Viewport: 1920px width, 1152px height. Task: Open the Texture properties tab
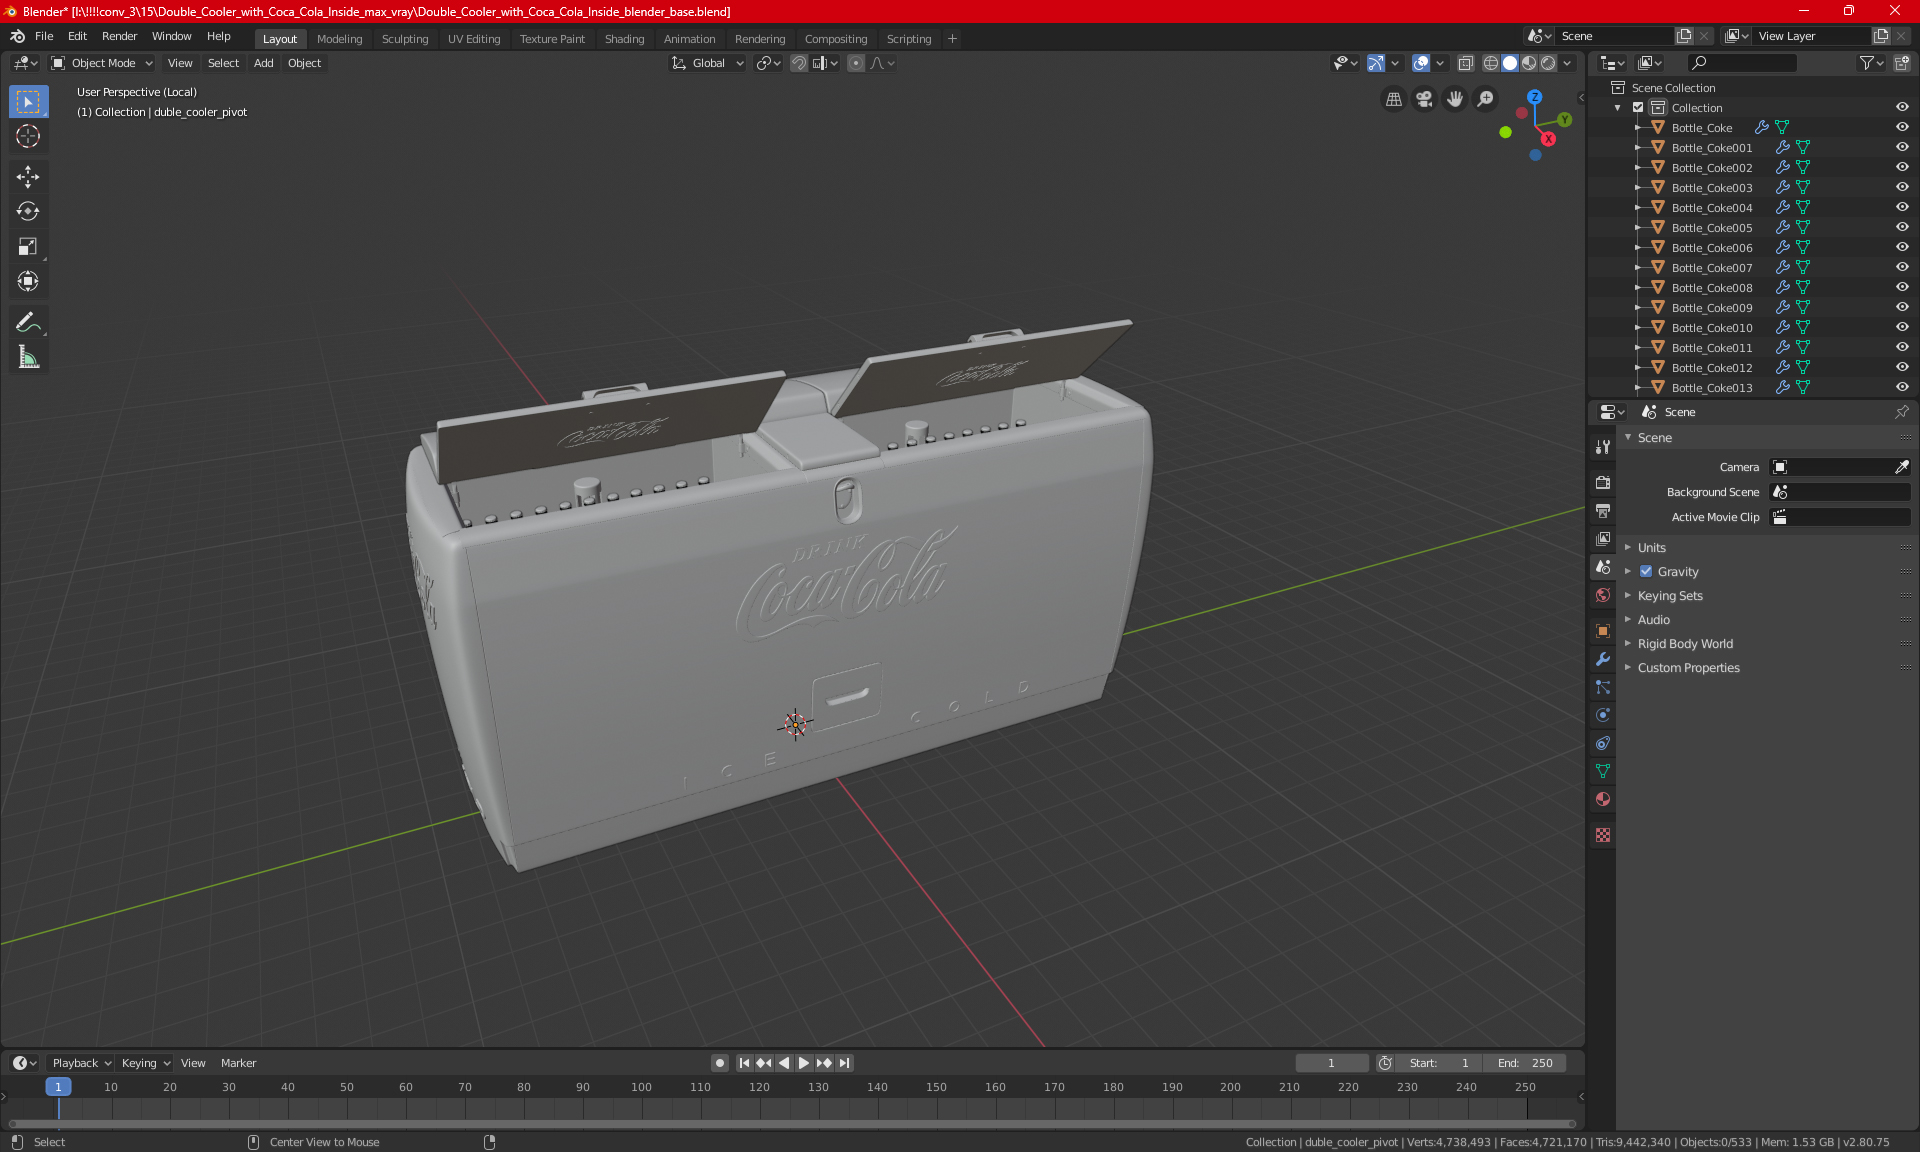[1603, 835]
